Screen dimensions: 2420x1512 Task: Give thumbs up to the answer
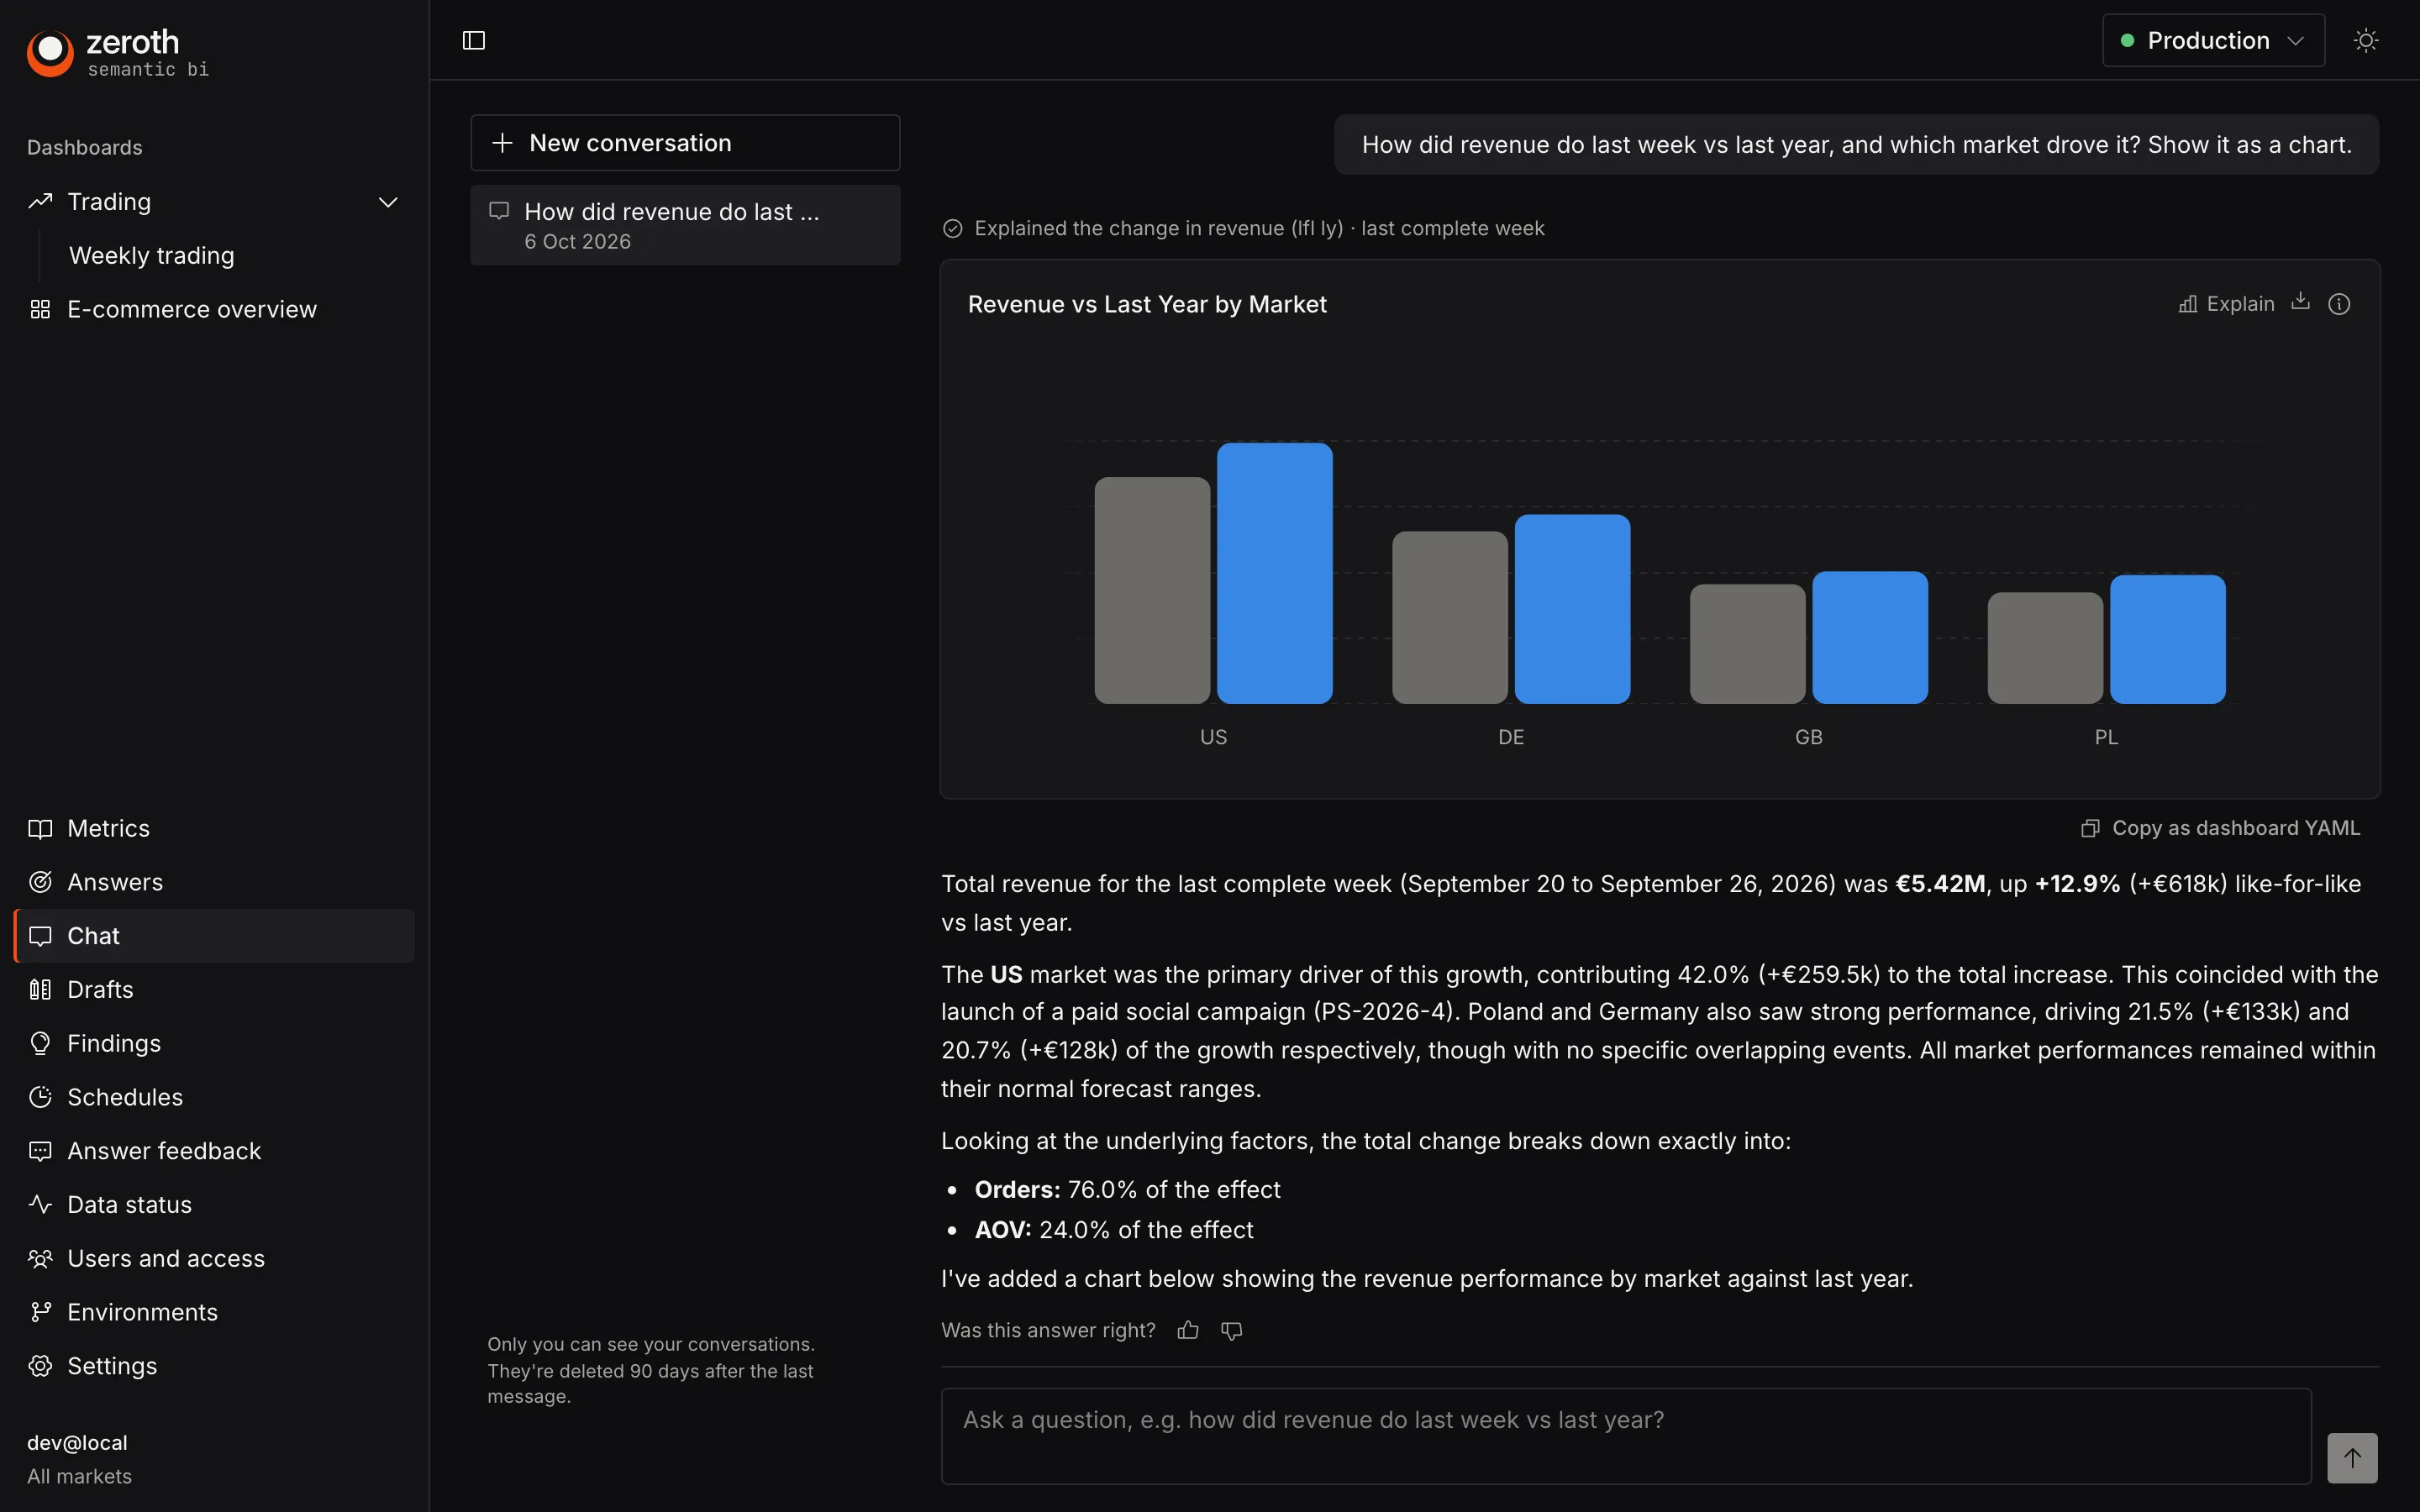coord(1188,1330)
